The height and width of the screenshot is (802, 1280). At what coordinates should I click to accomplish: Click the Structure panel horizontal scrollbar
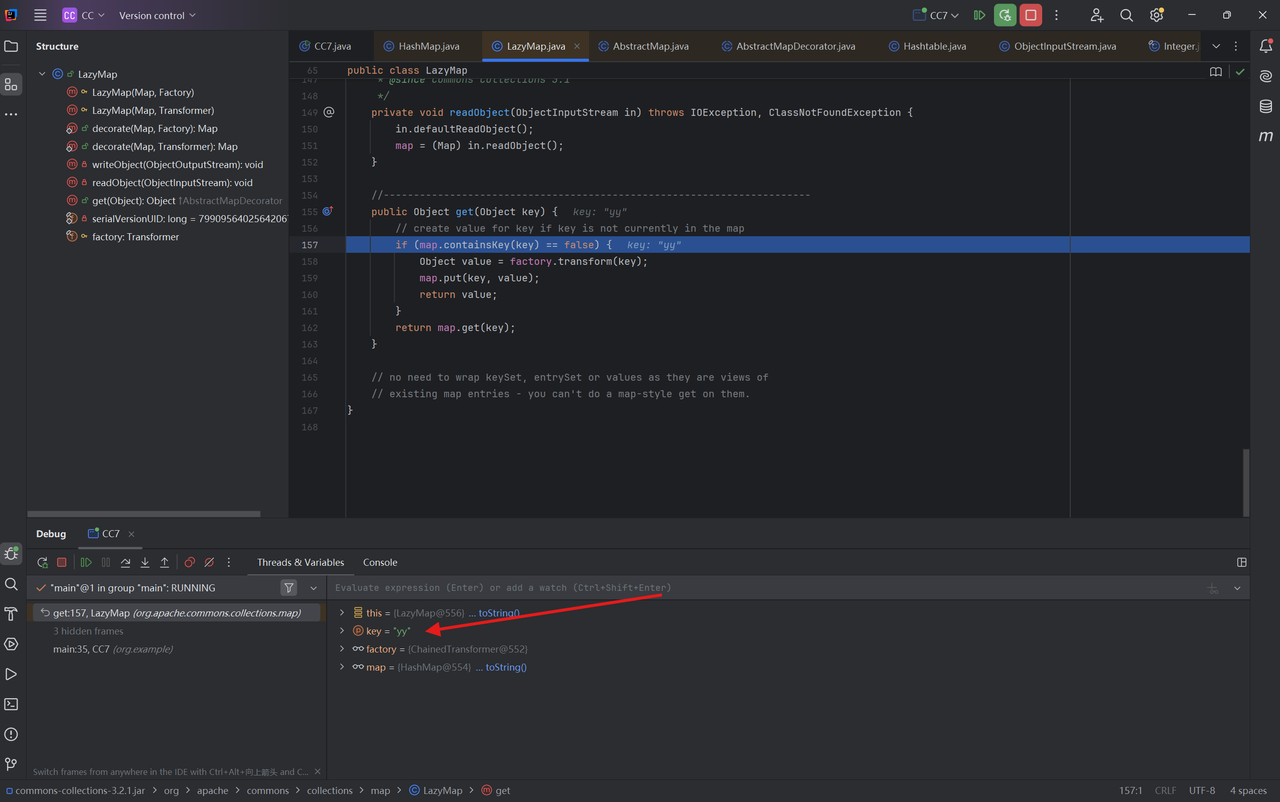[x=145, y=514]
